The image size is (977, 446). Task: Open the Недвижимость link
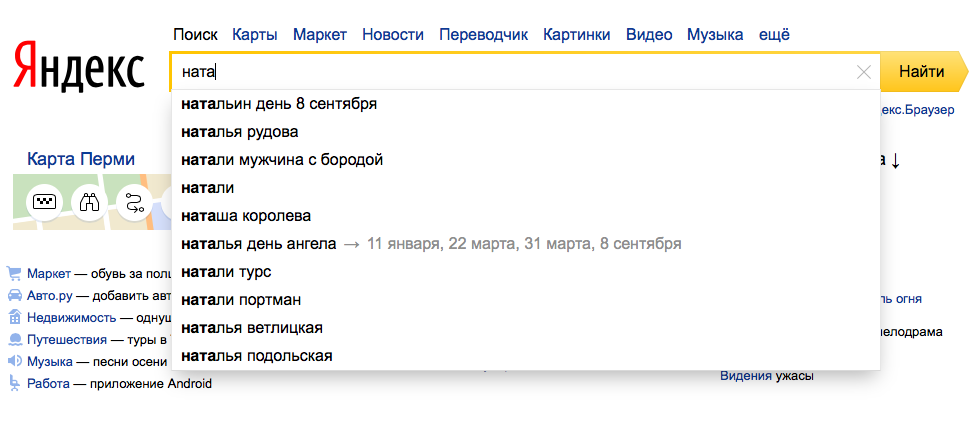[71, 318]
